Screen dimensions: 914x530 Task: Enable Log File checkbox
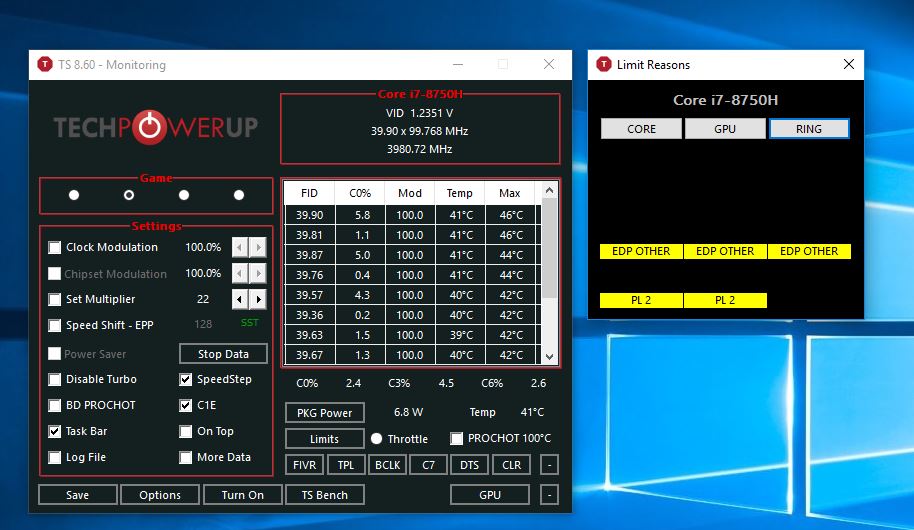[54, 457]
